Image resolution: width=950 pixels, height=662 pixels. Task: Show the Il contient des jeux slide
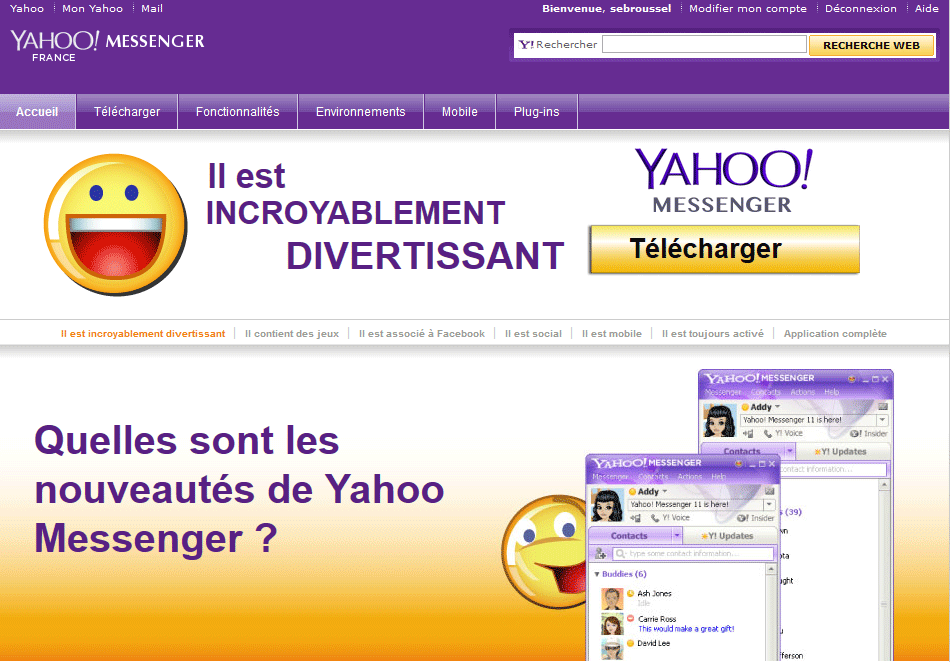click(x=291, y=334)
